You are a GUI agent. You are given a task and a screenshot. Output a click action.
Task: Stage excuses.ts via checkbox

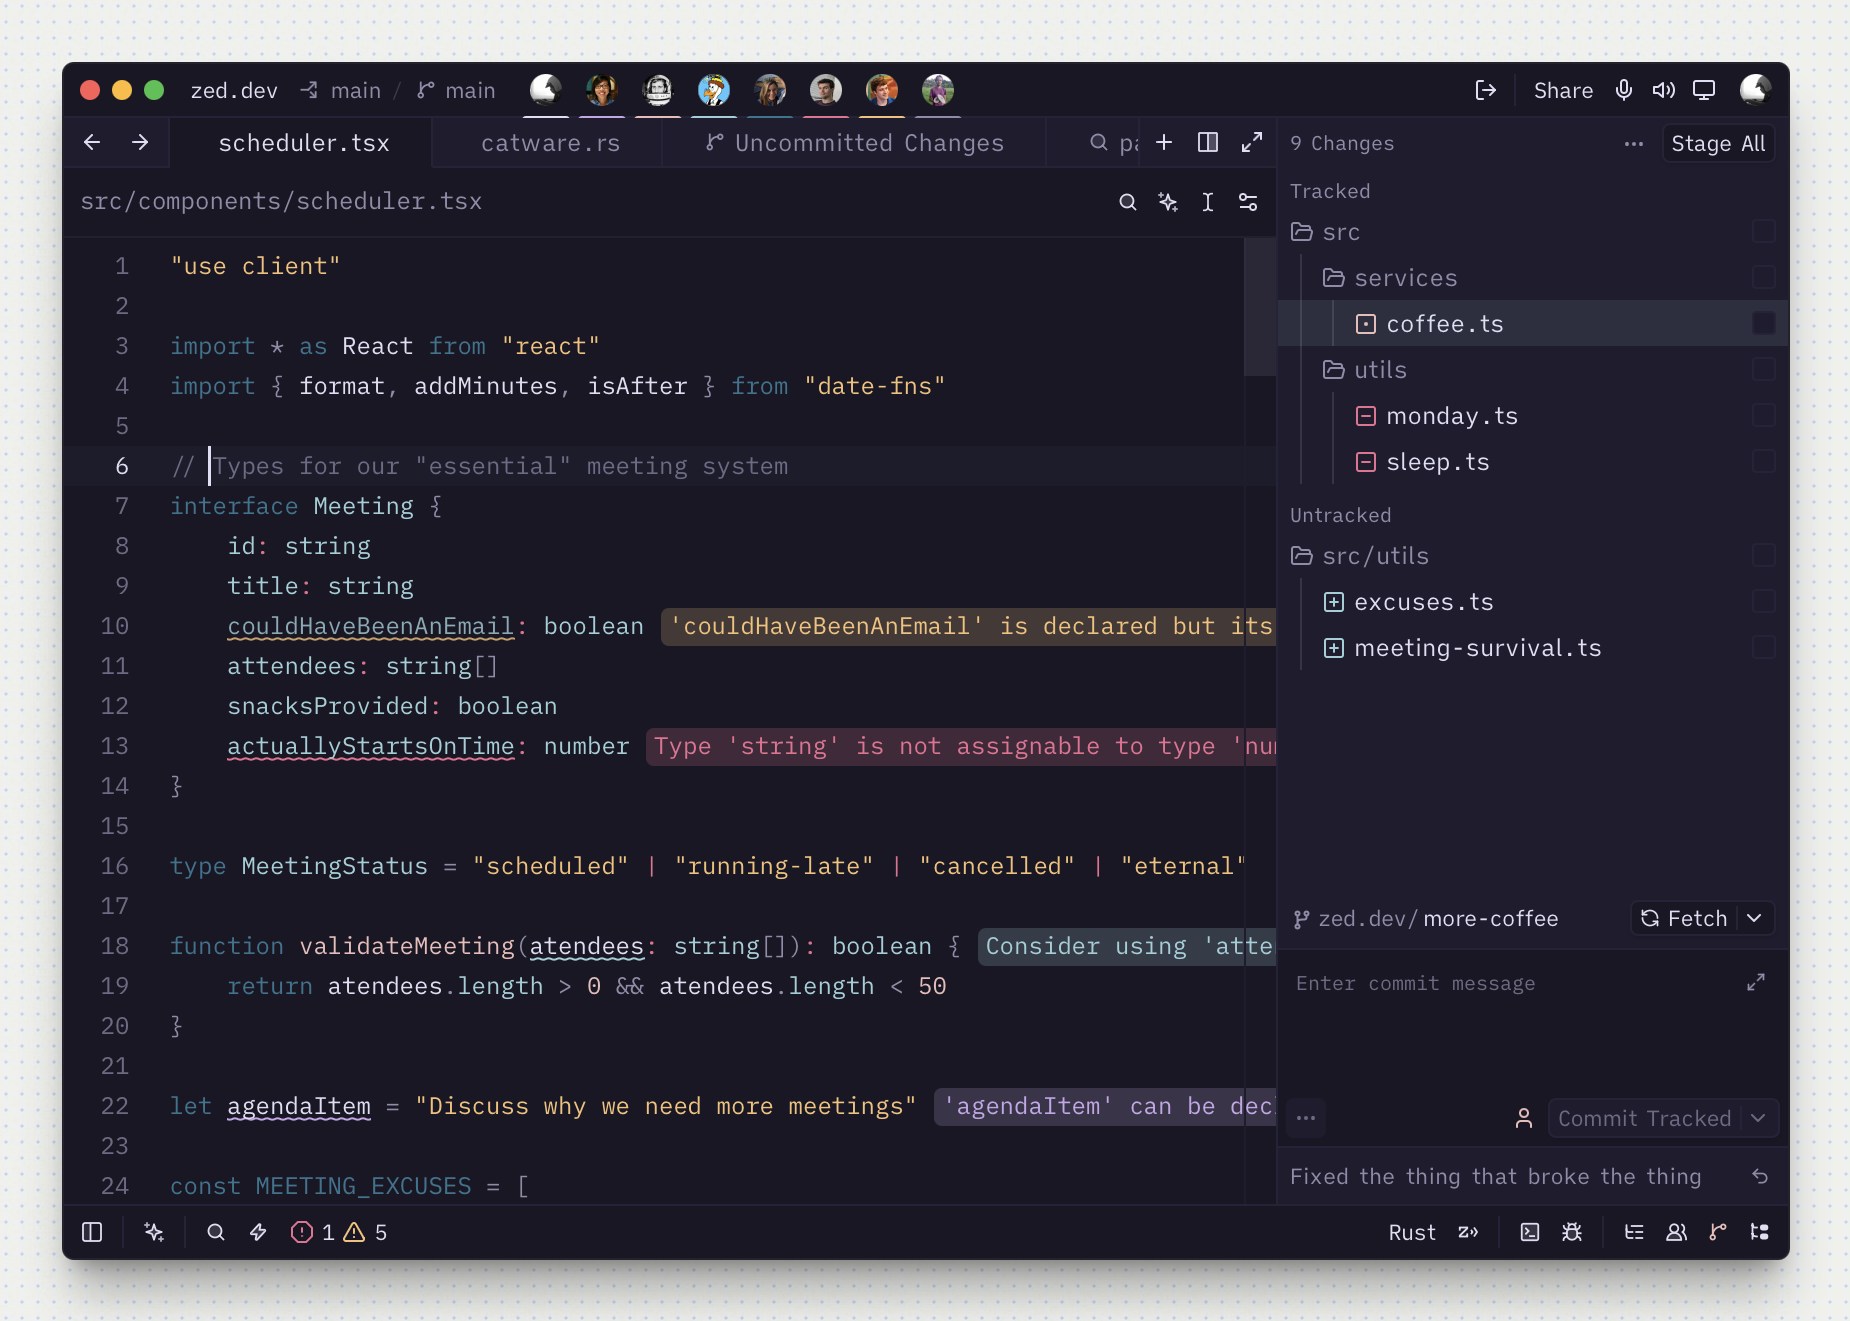(x=1764, y=601)
